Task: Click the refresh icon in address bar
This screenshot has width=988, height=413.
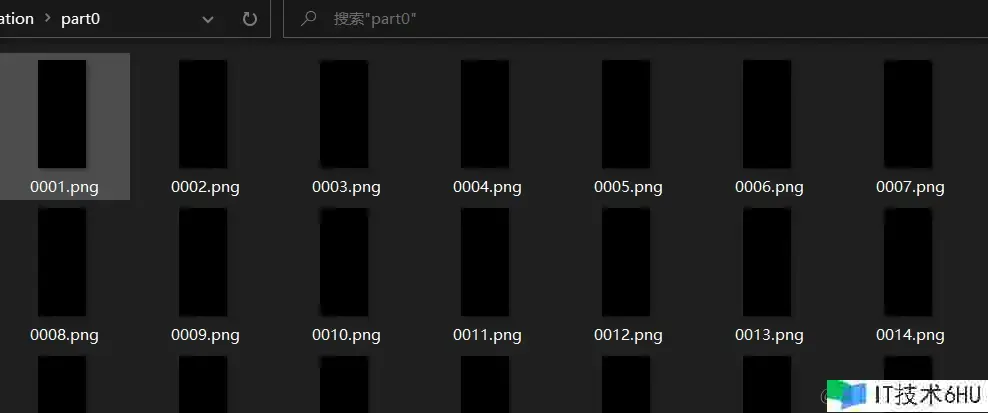Action: coord(250,19)
